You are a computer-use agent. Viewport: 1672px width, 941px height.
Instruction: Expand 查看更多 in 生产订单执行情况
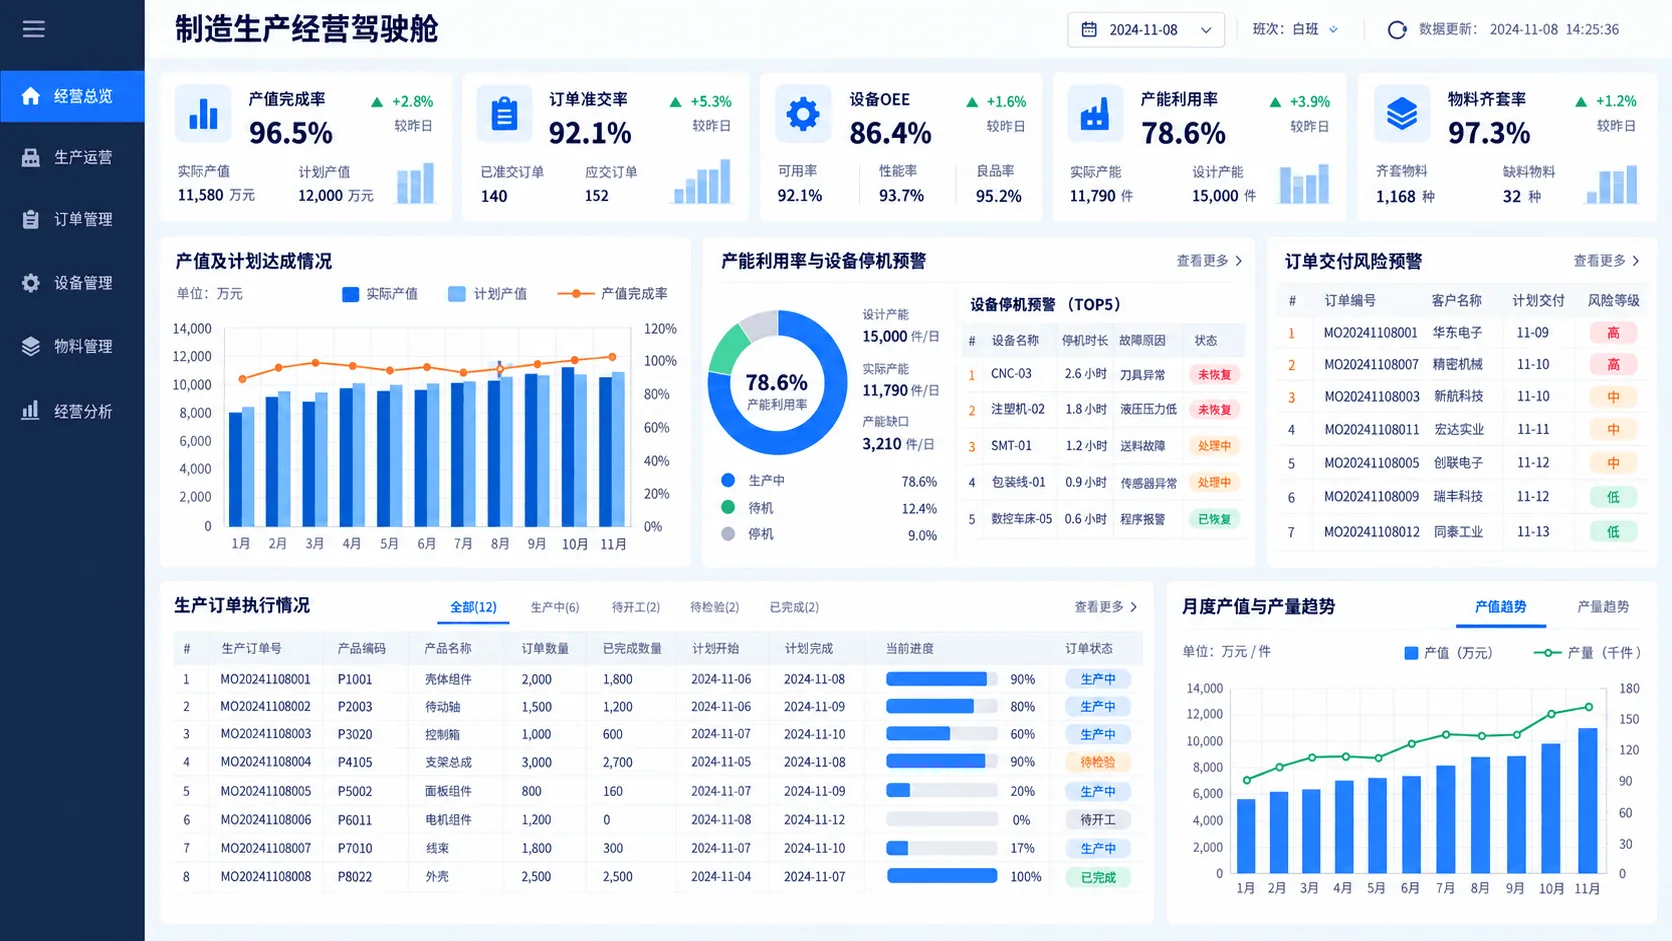point(1106,607)
